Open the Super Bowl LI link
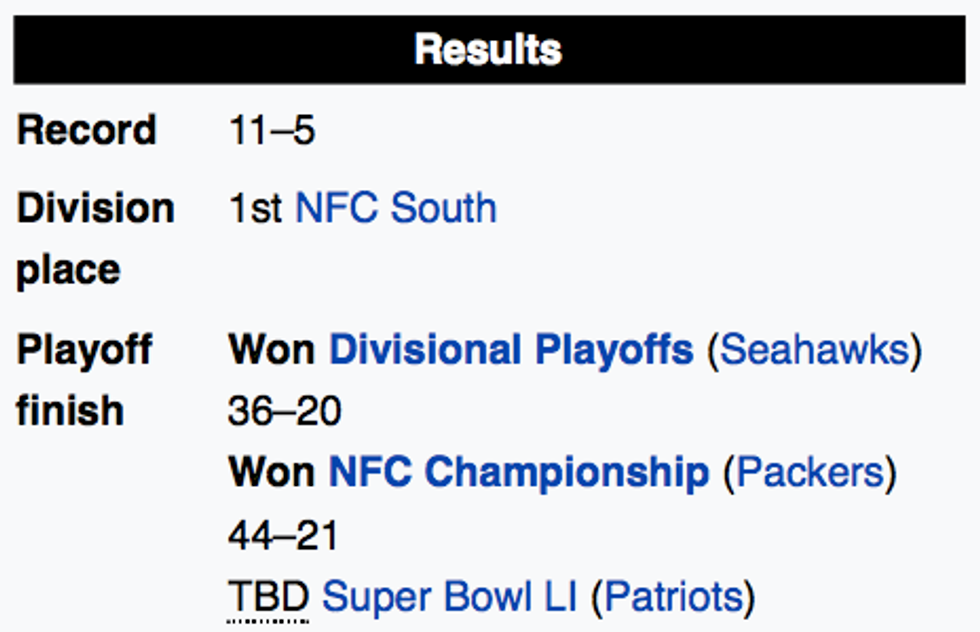The height and width of the screenshot is (632, 980). 449,597
